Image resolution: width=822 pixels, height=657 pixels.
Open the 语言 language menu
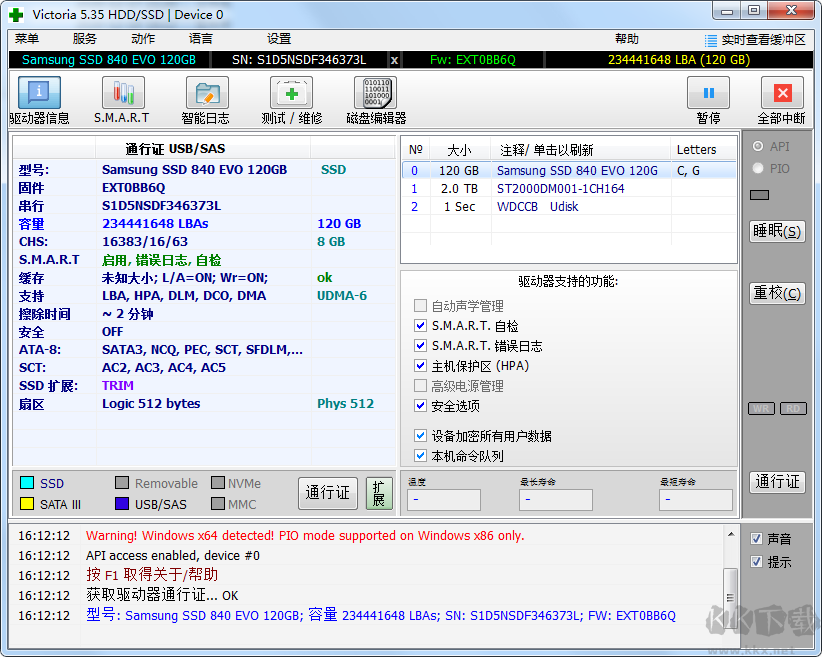pos(200,39)
